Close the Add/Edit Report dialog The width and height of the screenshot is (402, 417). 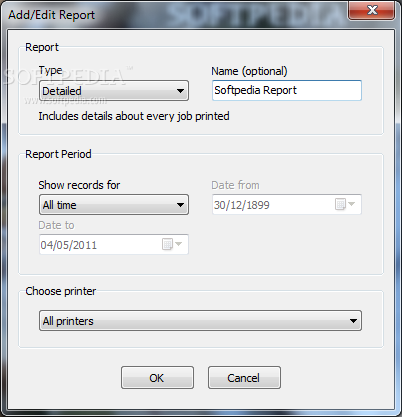[x=372, y=10]
